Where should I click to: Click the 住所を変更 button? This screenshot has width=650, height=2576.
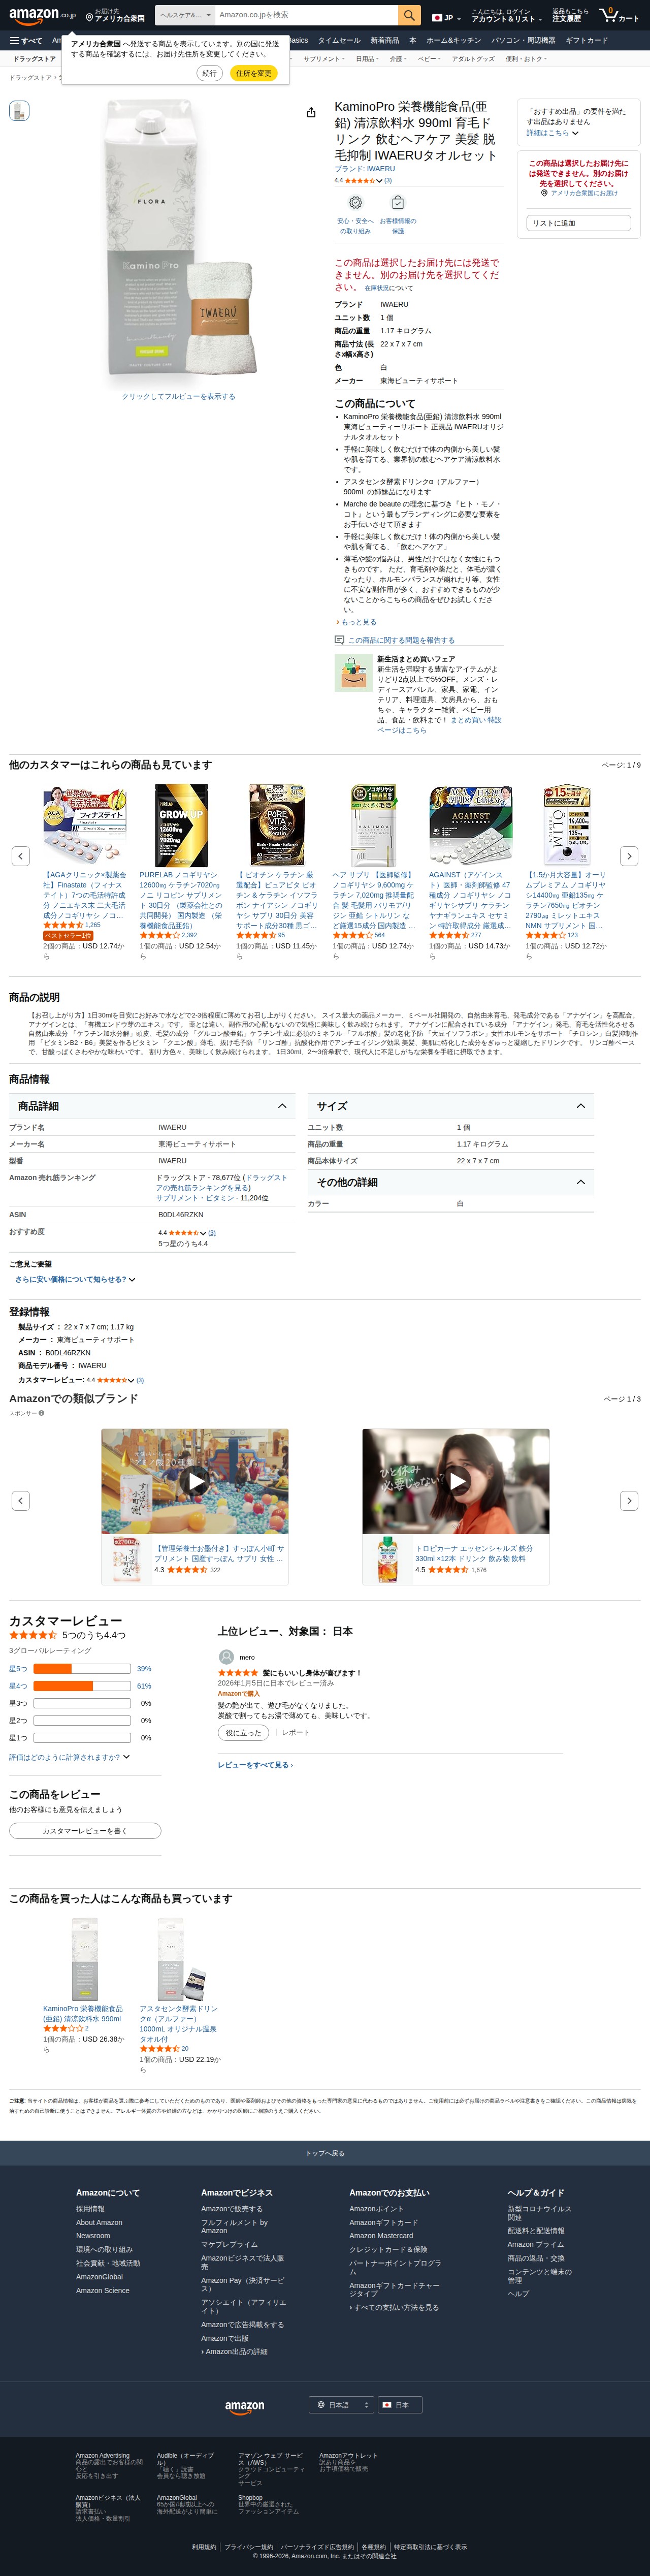point(253,73)
